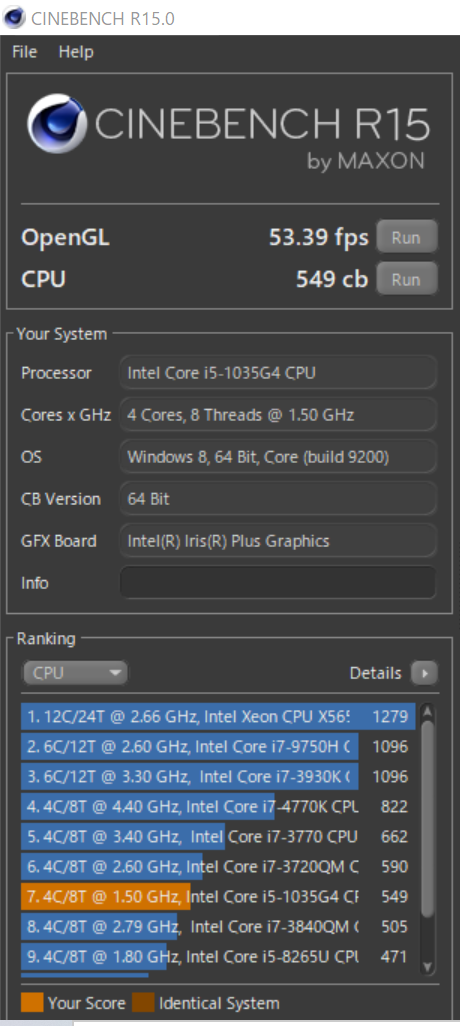Screen dimensions: 460x1026
Task: Click the GFX Board Iris Plus field
Action: [278, 540]
